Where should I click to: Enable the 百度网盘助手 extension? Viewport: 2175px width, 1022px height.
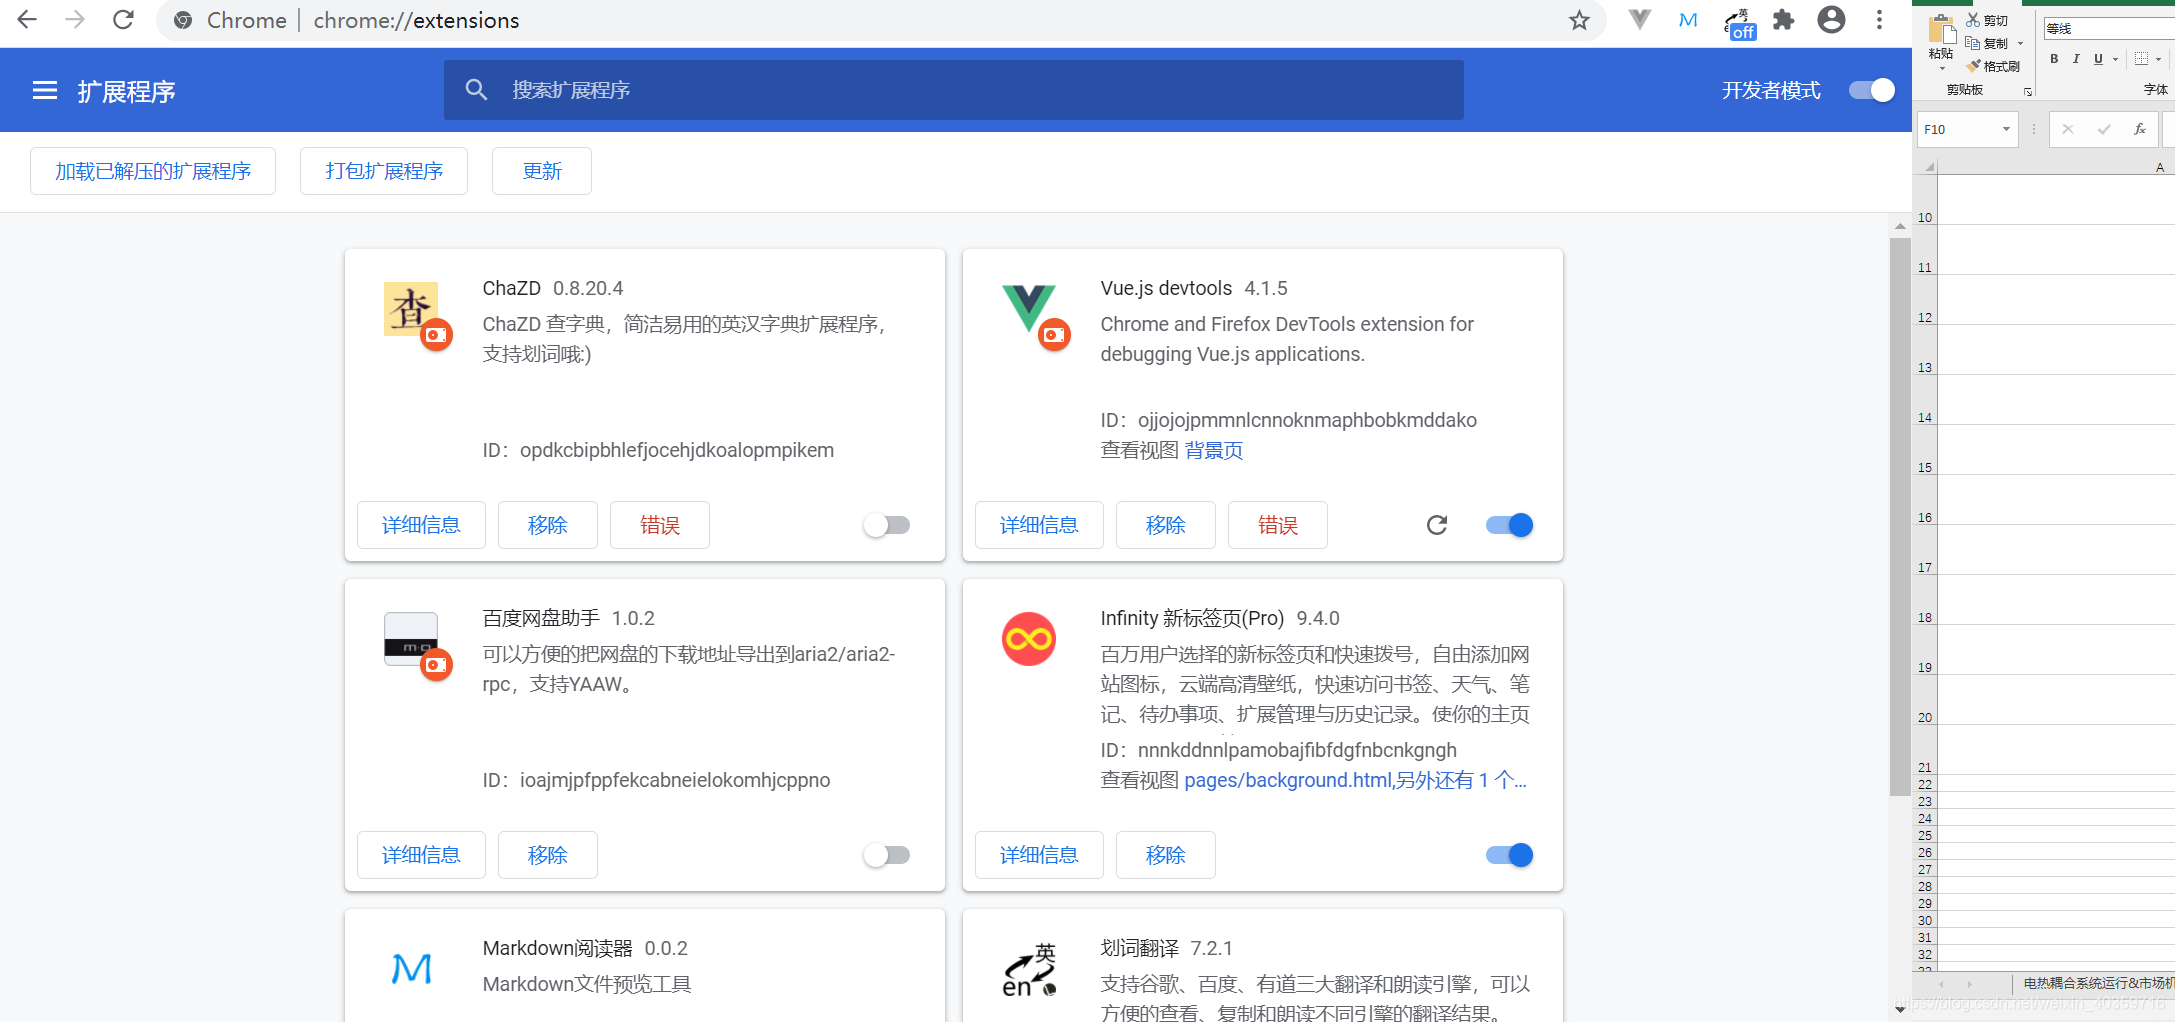point(887,855)
